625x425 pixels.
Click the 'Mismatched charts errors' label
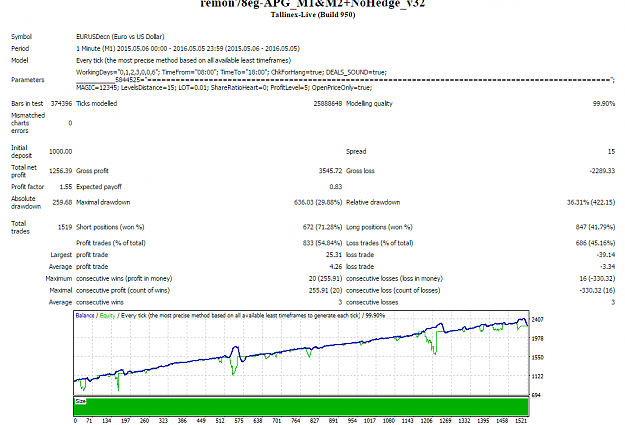[x=28, y=123]
